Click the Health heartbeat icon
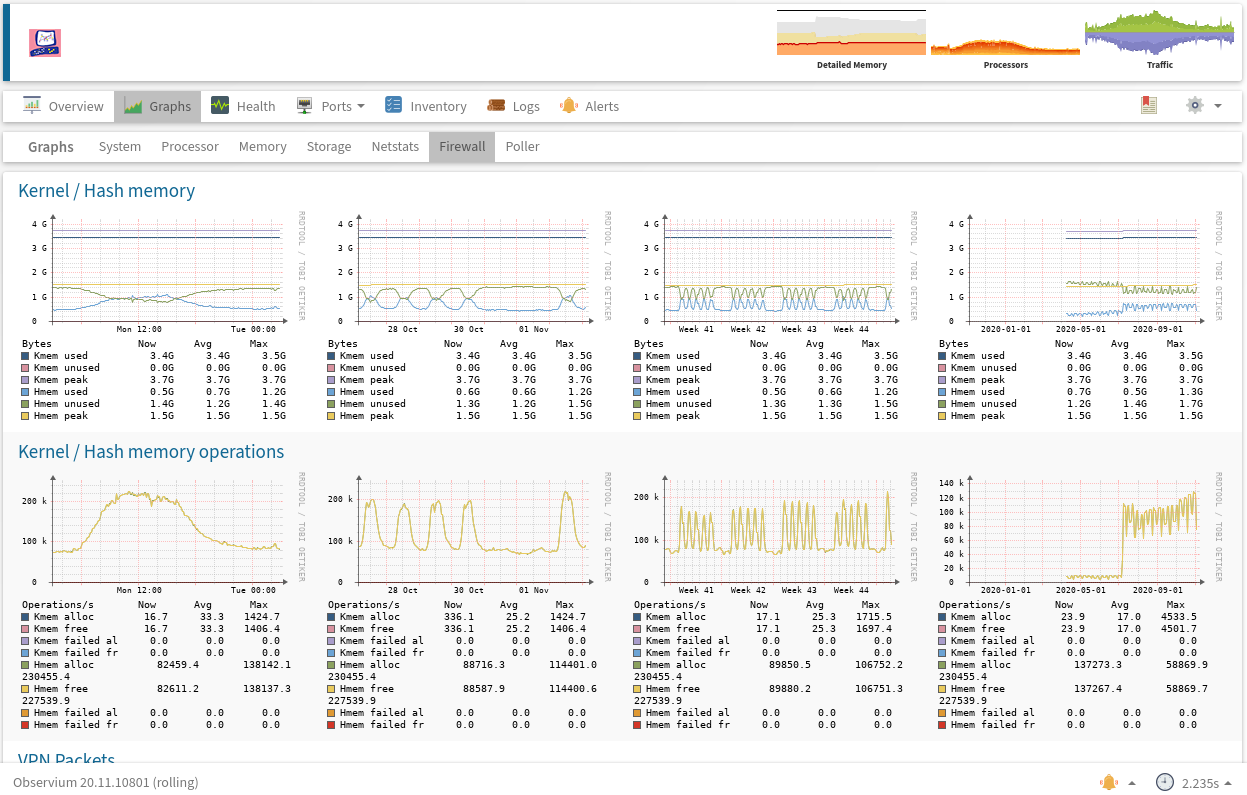The image size is (1247, 795). click(x=220, y=105)
